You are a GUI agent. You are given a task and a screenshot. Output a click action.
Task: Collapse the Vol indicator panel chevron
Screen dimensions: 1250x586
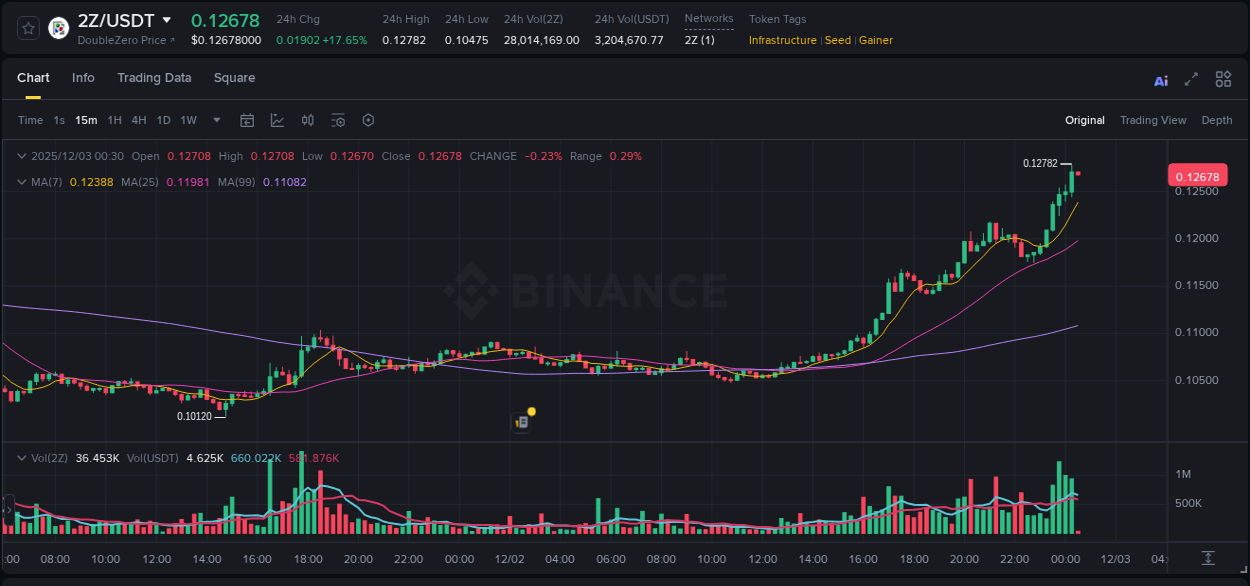coord(20,457)
